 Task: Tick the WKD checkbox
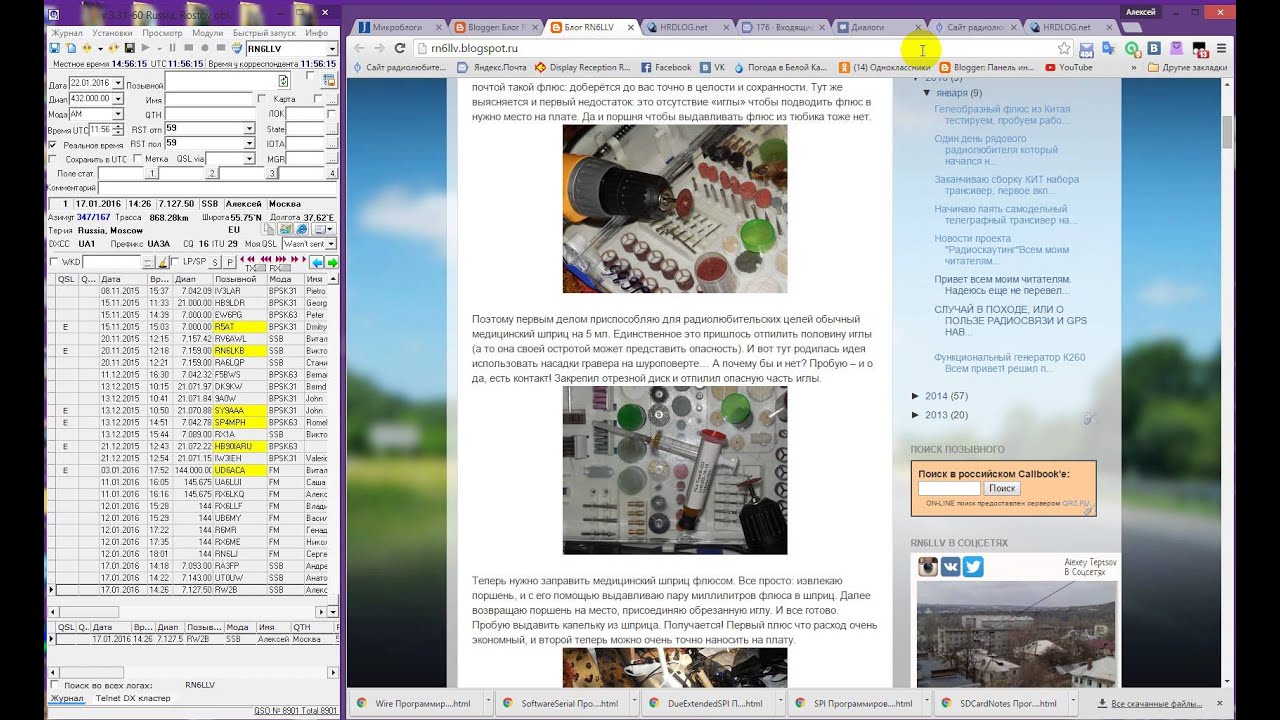pos(54,262)
